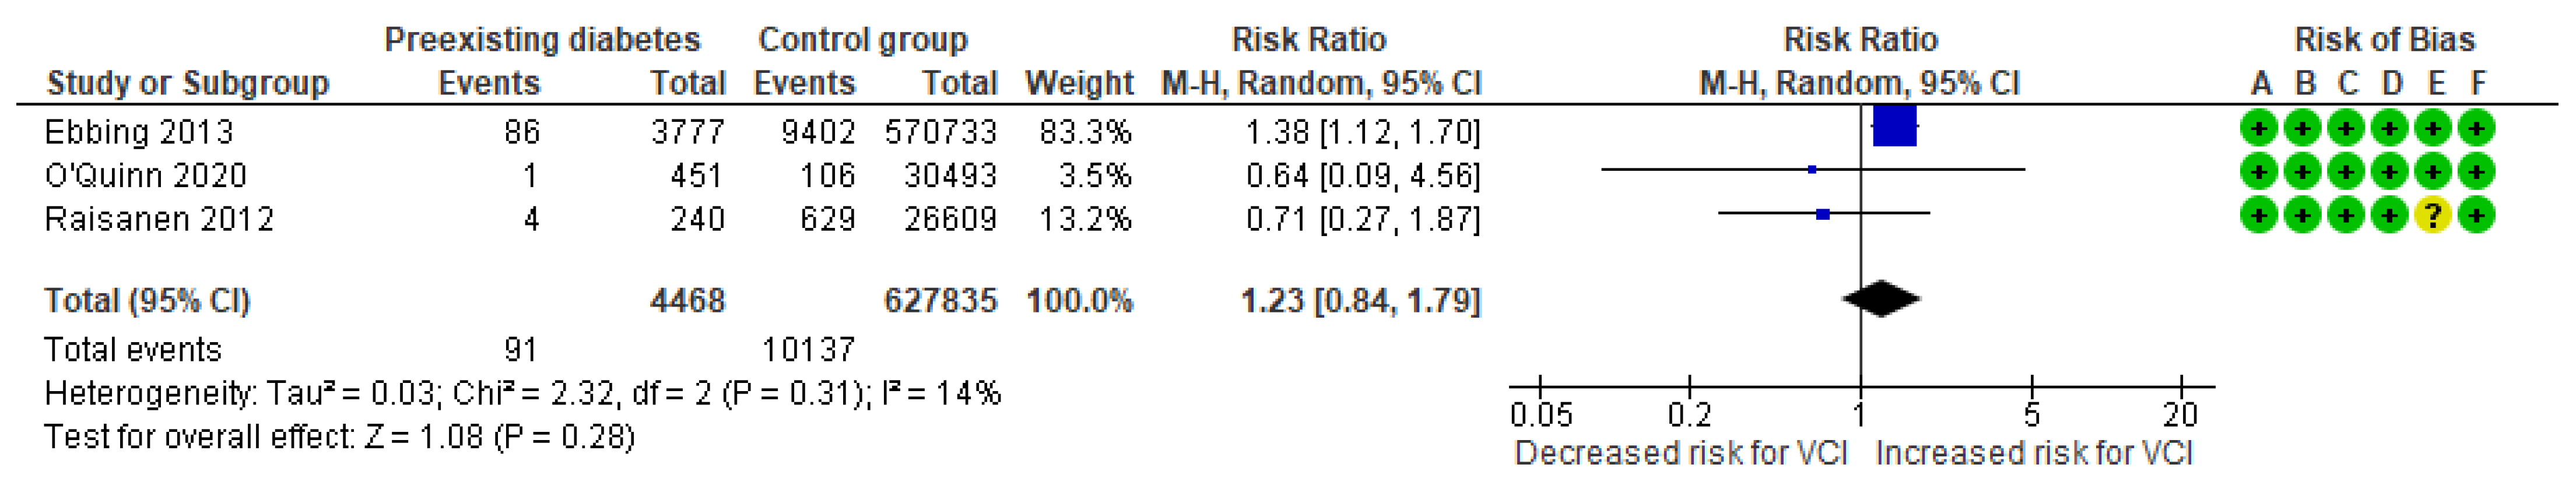Click the small blue Raisanen 2012 marker
The height and width of the screenshot is (489, 2576).
pyautogui.click(x=1823, y=214)
